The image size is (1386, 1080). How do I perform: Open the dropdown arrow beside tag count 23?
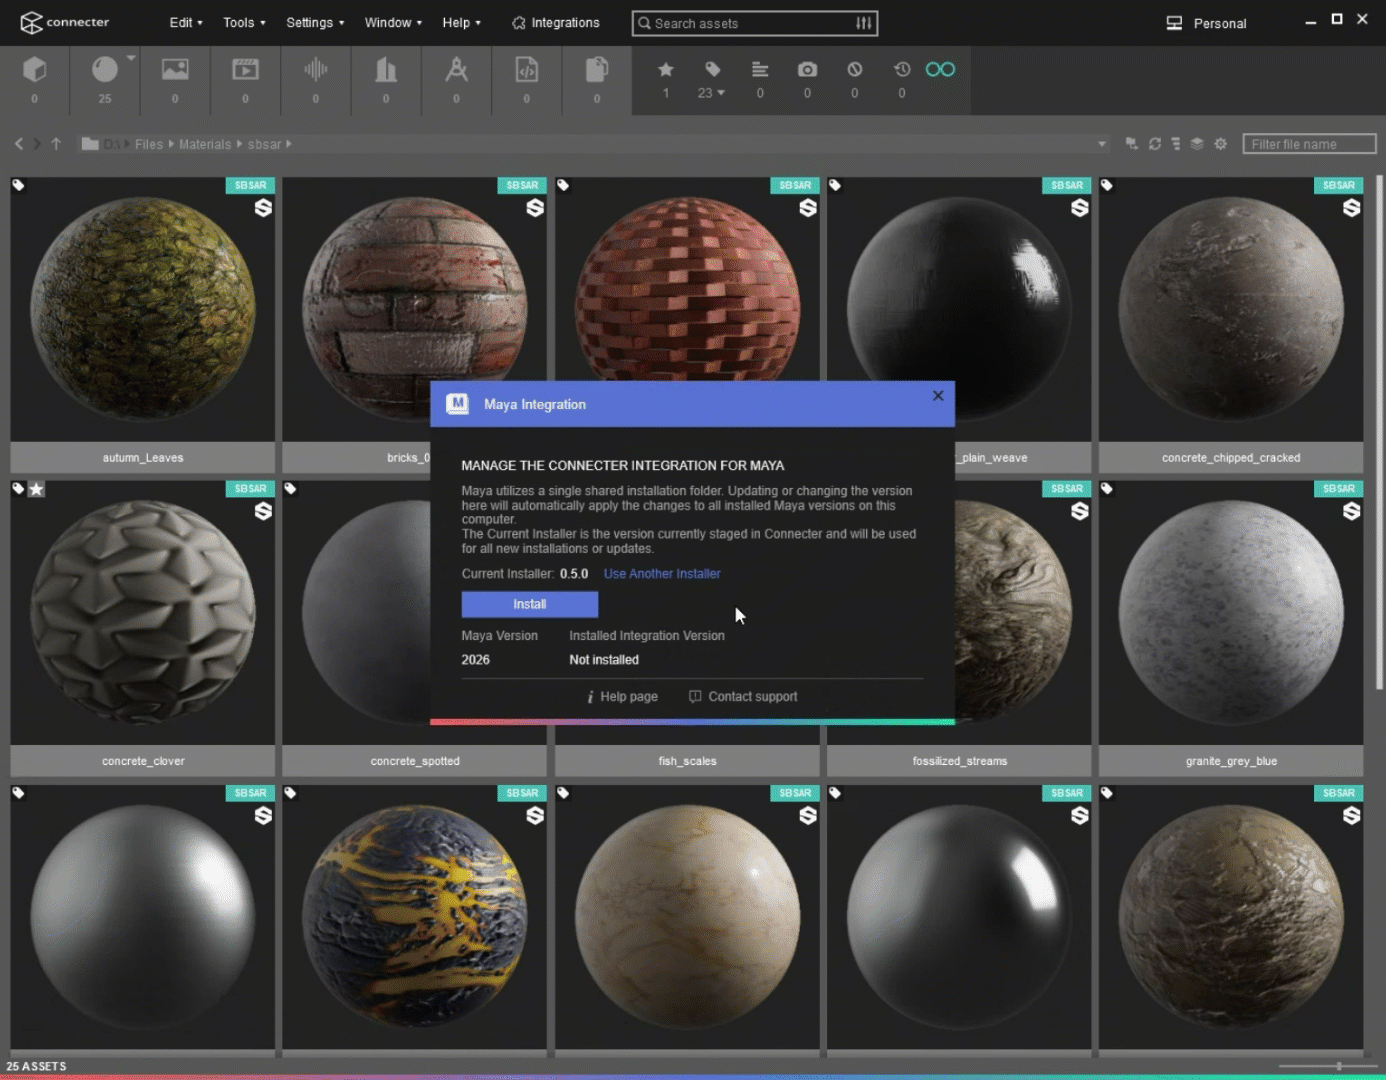(x=721, y=93)
